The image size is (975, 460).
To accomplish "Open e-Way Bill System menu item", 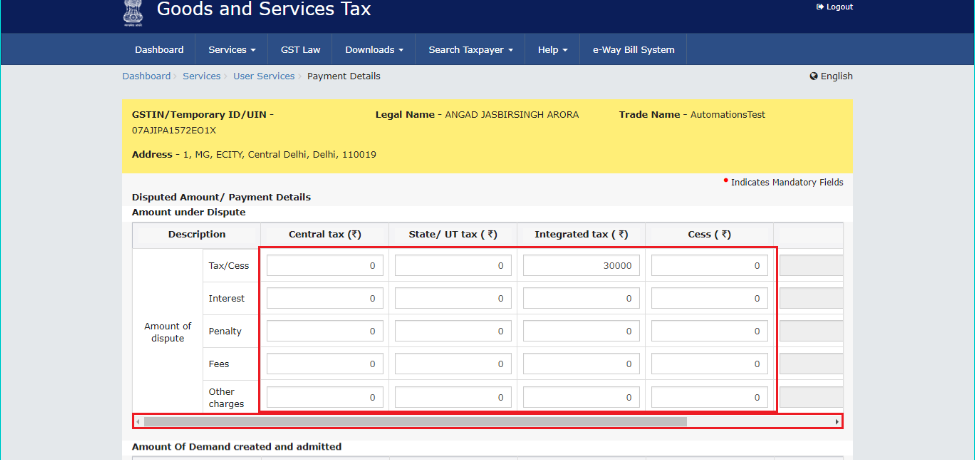I will [x=633, y=50].
